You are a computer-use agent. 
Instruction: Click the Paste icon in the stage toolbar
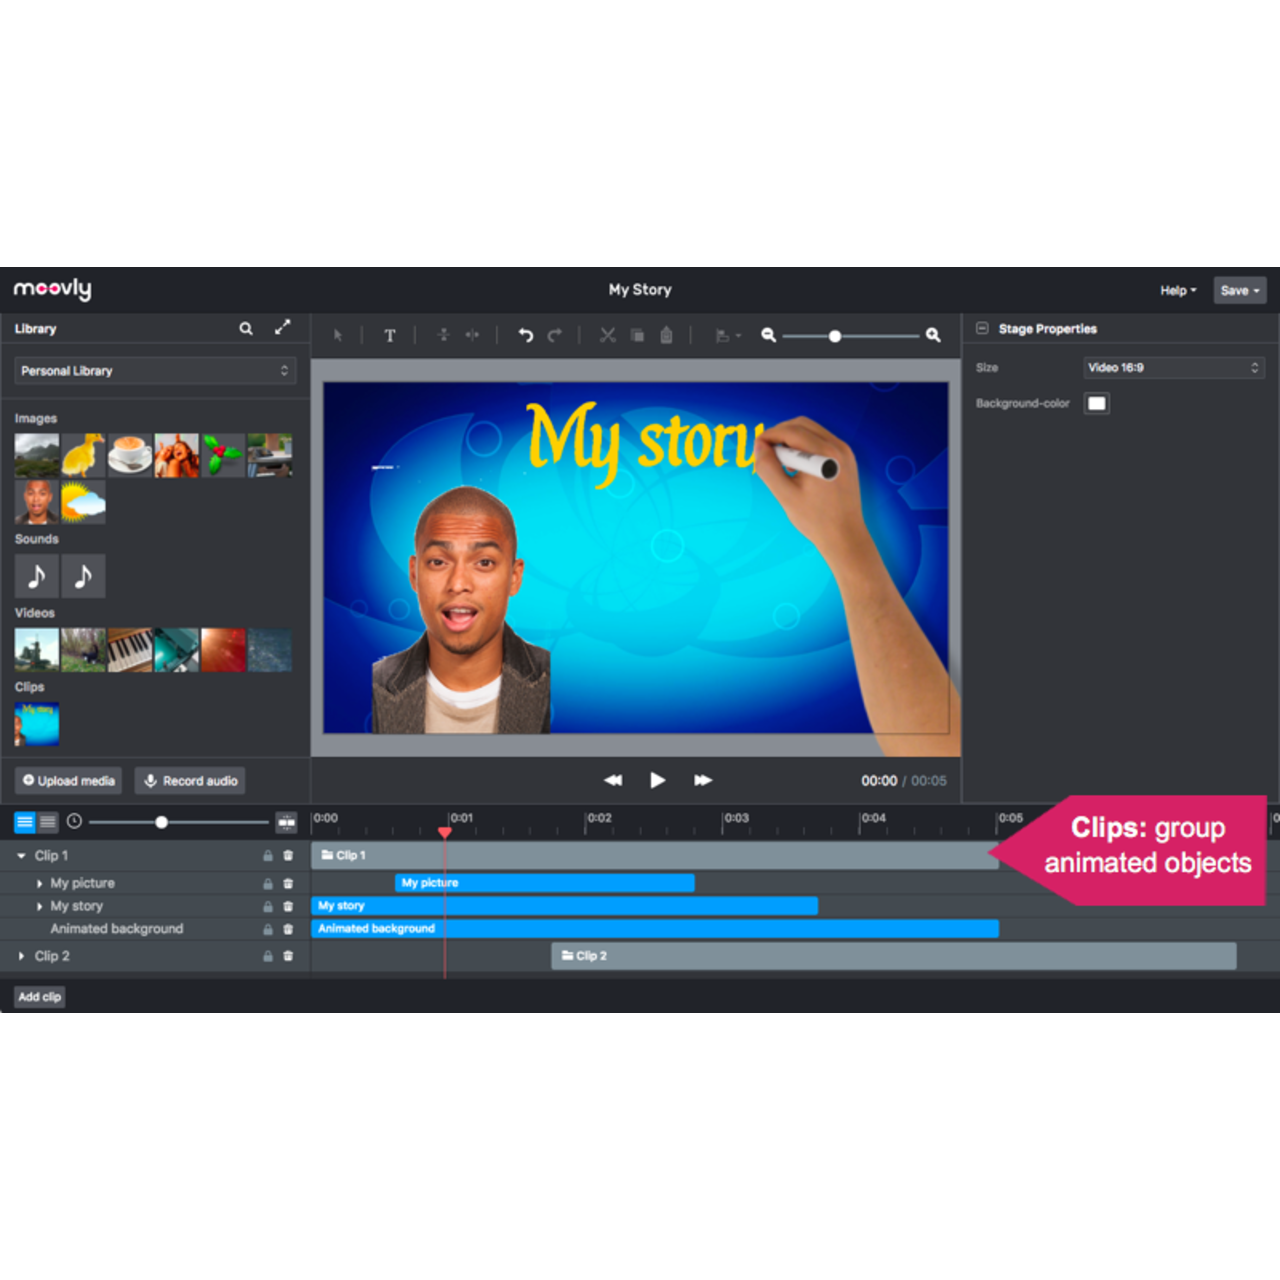tap(666, 335)
